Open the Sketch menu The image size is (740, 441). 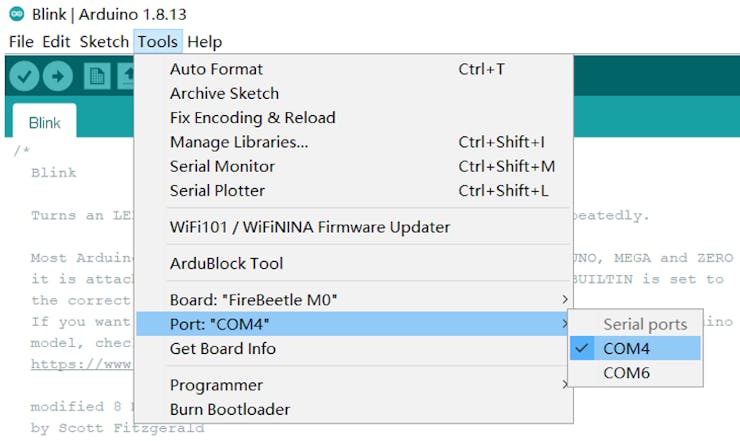coord(104,42)
